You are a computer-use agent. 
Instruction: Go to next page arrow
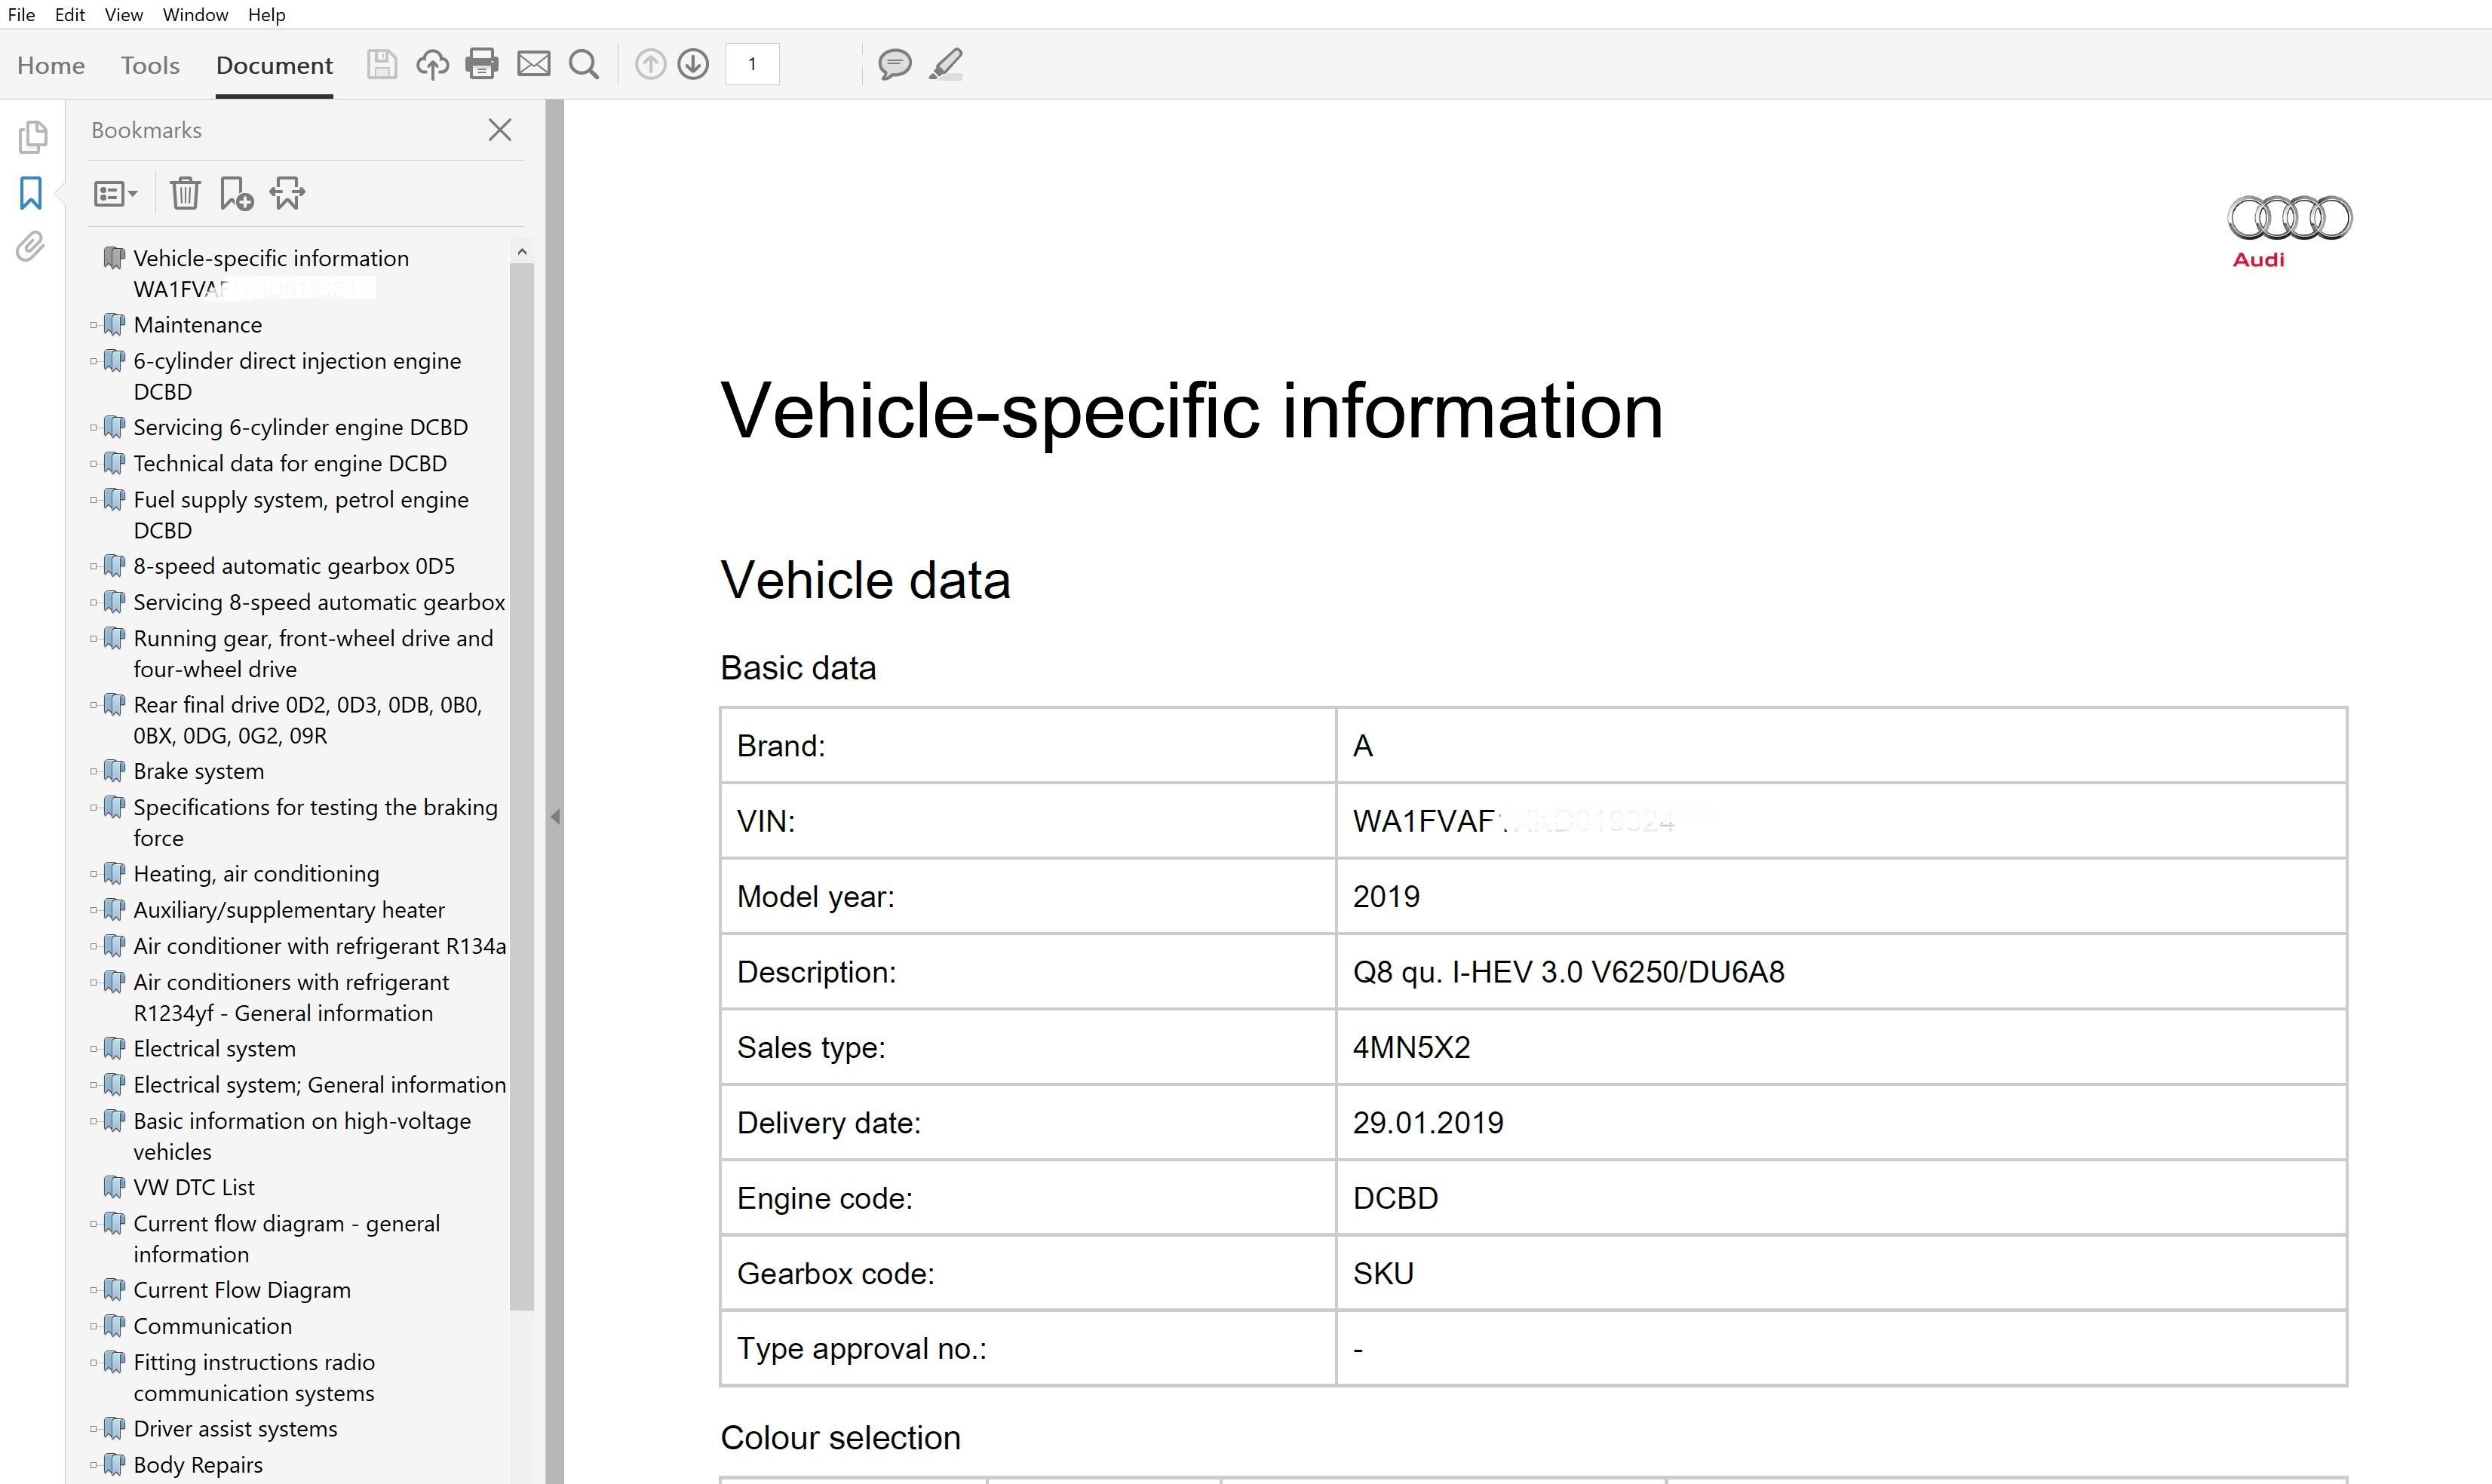point(693,65)
